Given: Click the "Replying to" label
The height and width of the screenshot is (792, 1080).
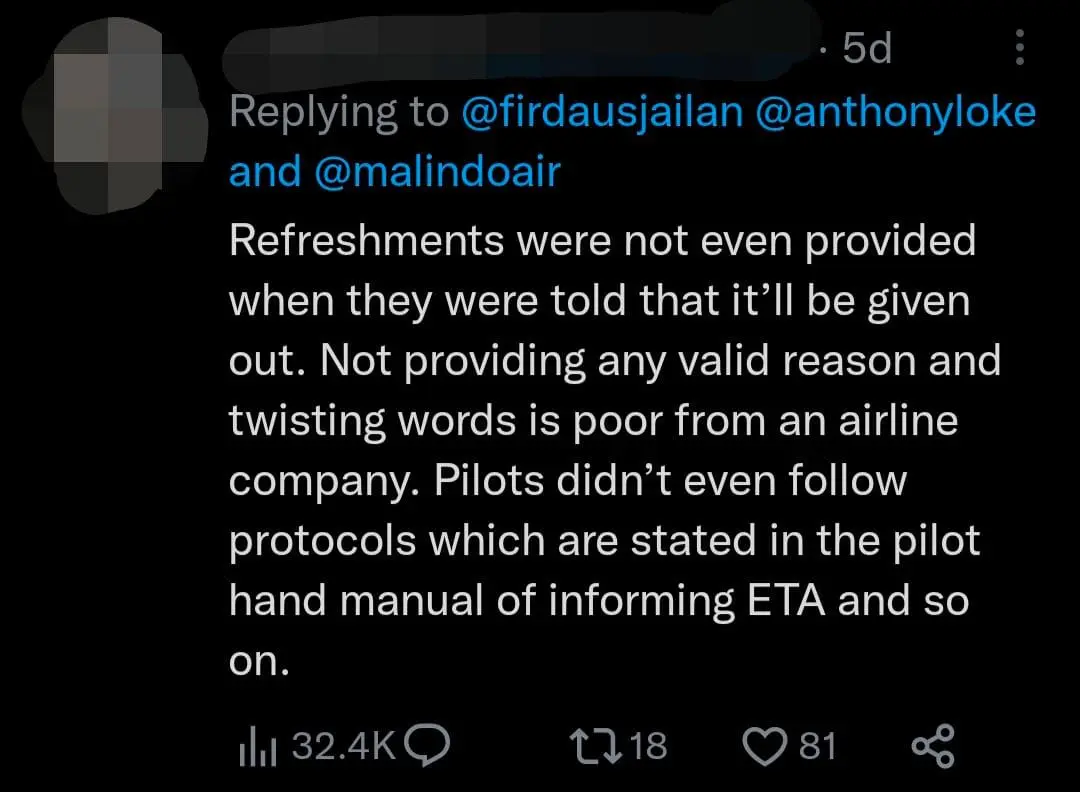Looking at the screenshot, I should tap(338, 112).
